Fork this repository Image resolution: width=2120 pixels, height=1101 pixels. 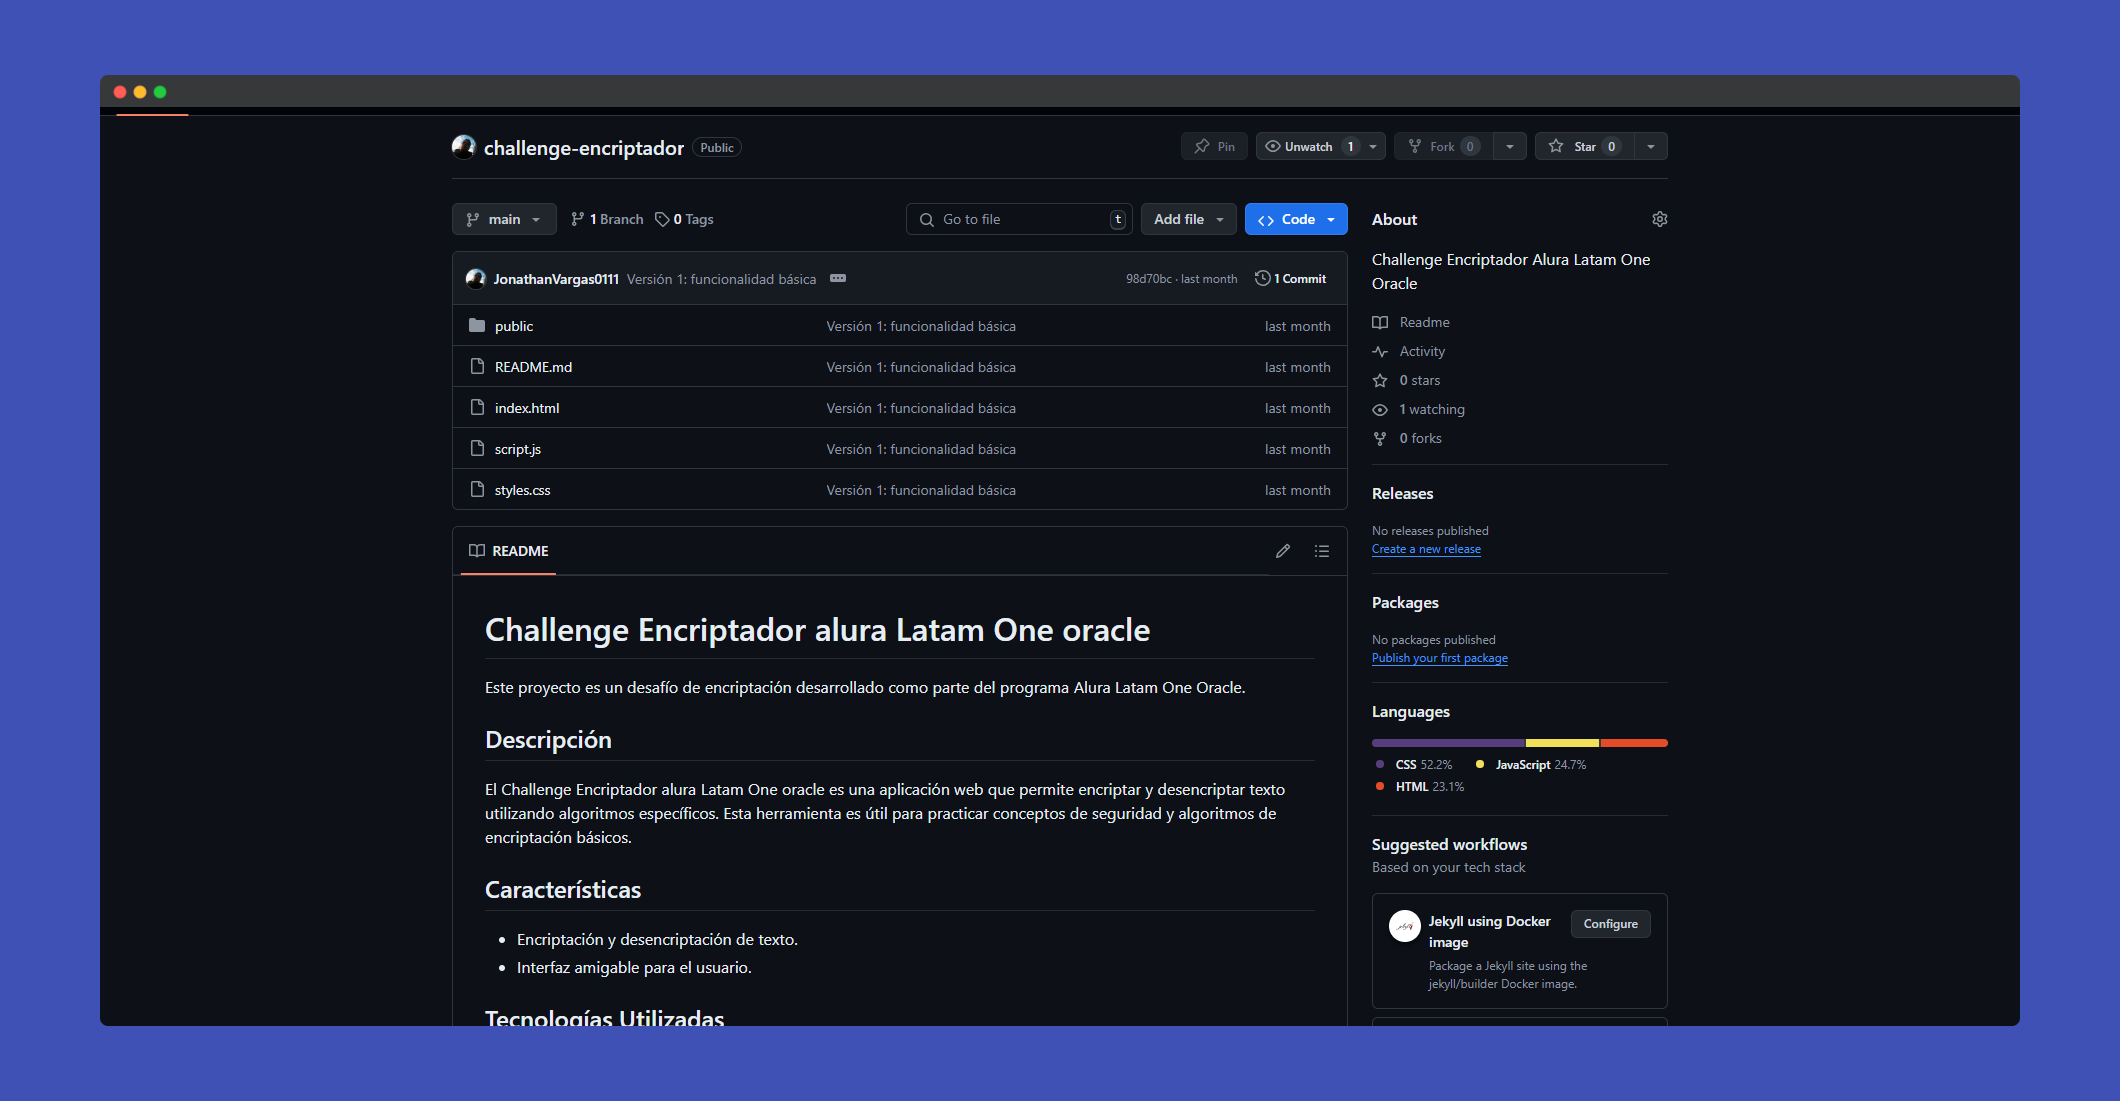(1443, 147)
